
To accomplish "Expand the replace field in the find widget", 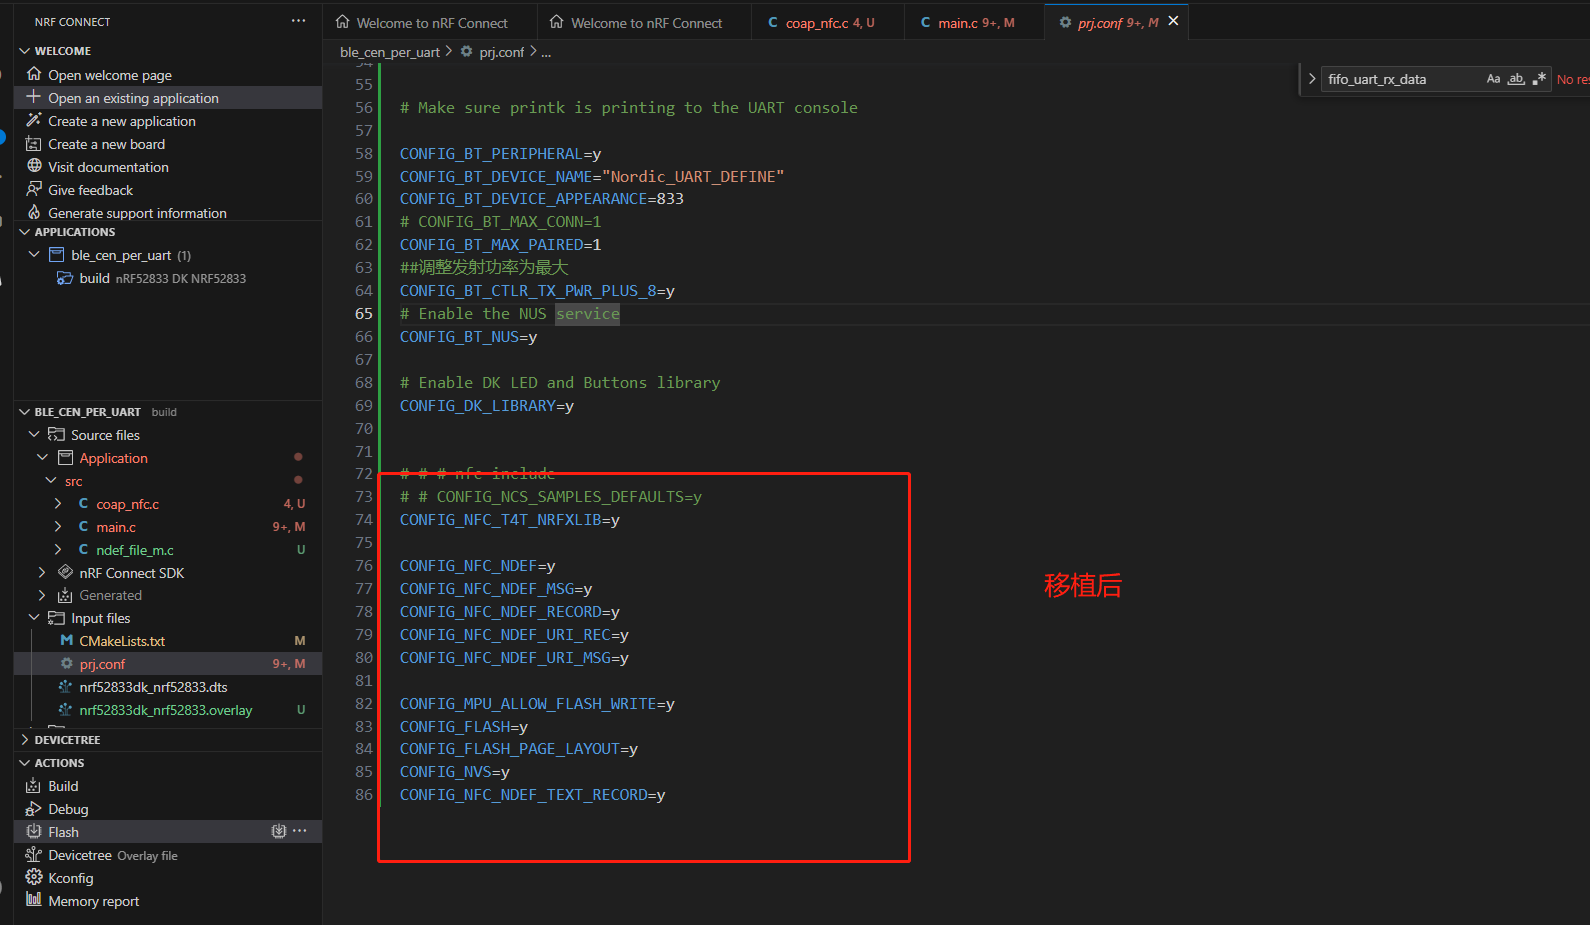I will (1312, 79).
